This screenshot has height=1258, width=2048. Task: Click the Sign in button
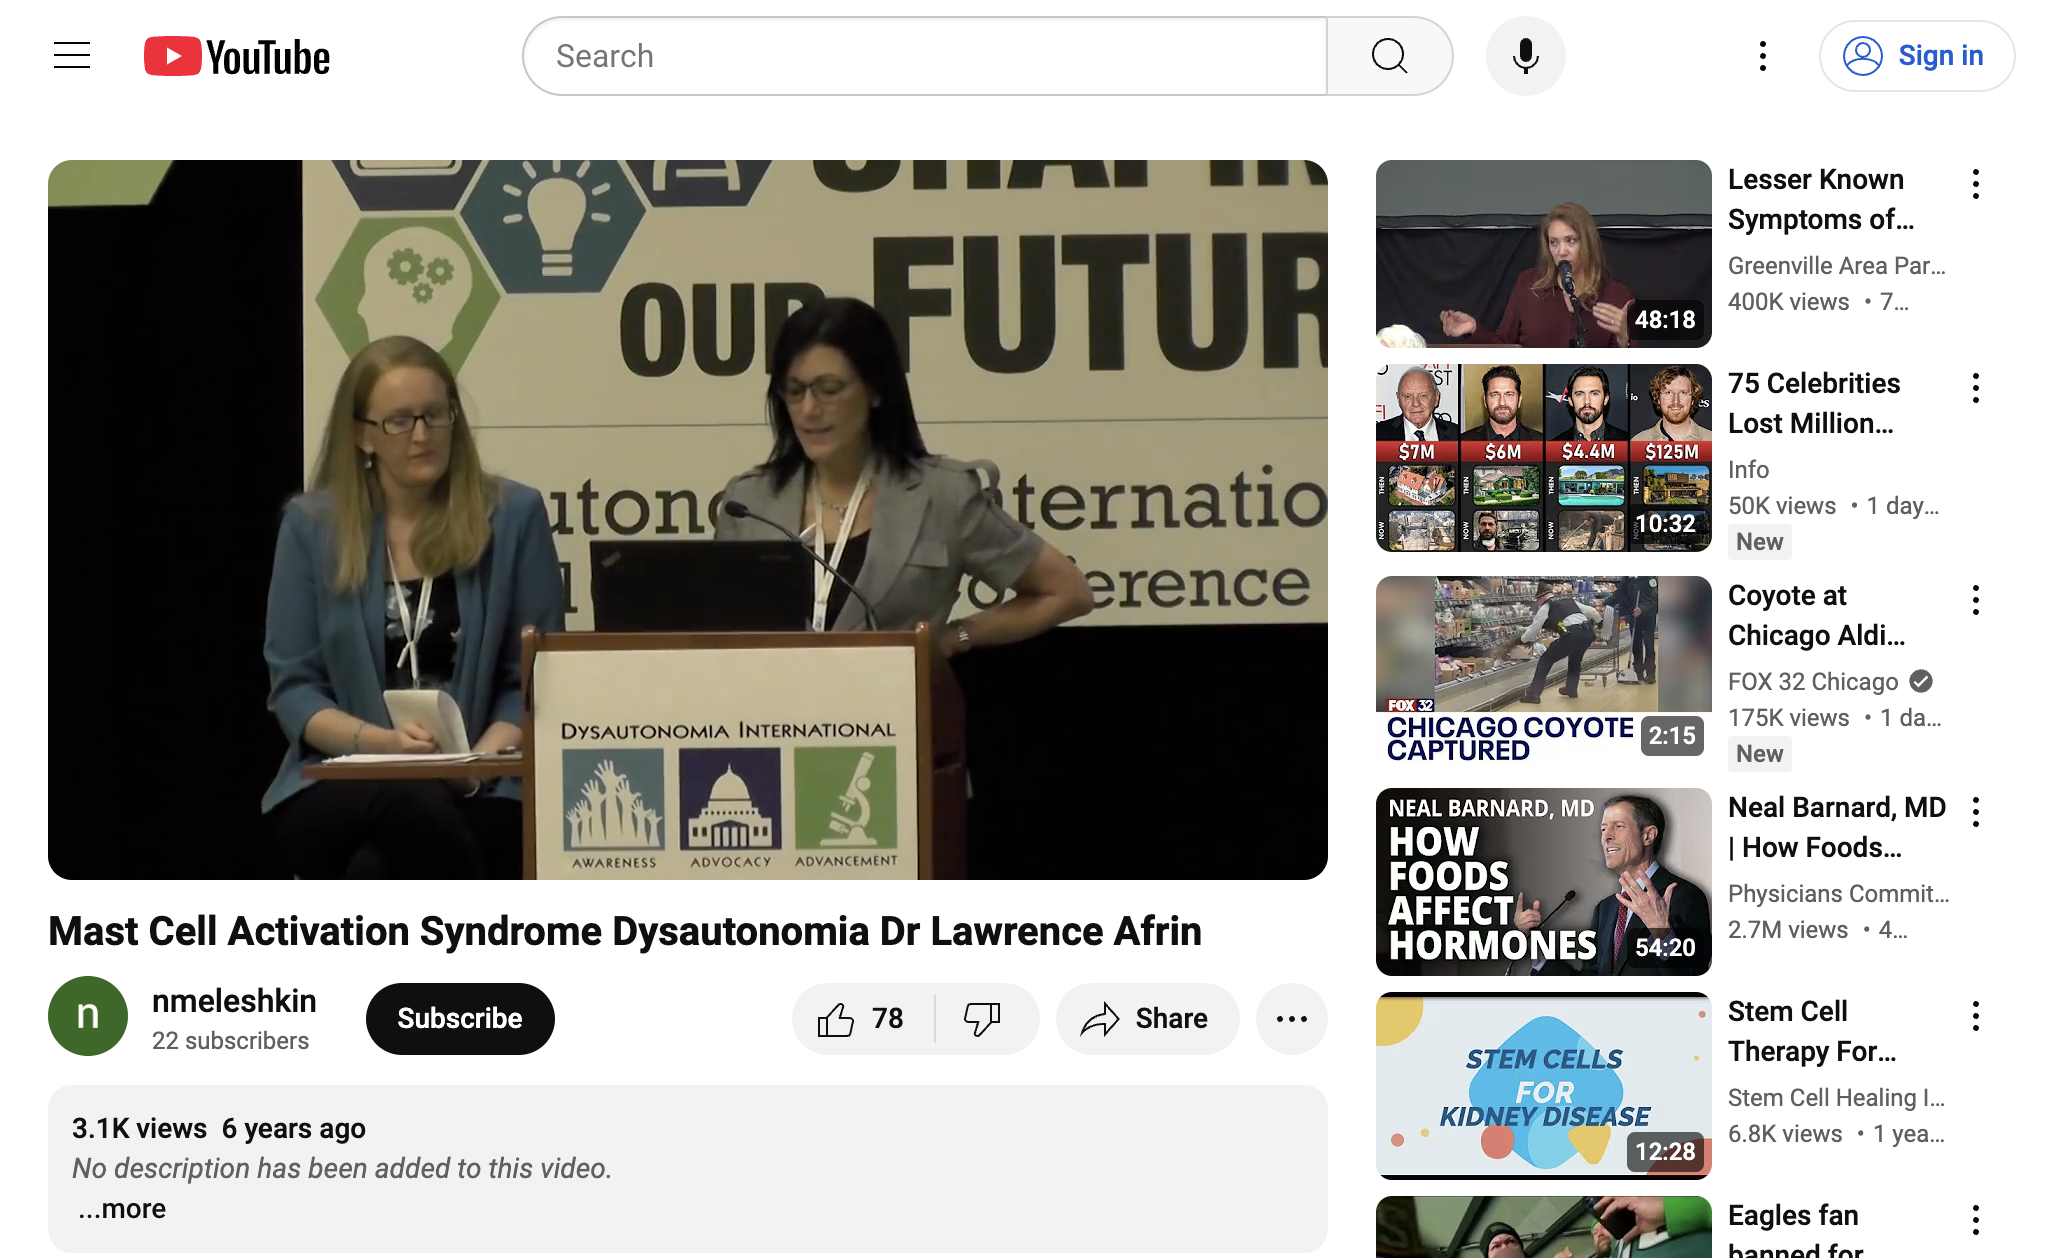point(1916,56)
